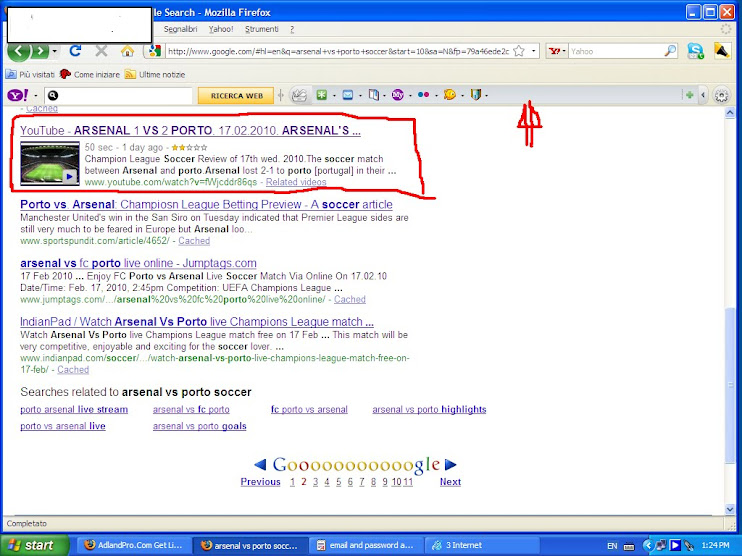Open the ? help menu
This screenshot has height=556, width=742.
pos(292,29)
